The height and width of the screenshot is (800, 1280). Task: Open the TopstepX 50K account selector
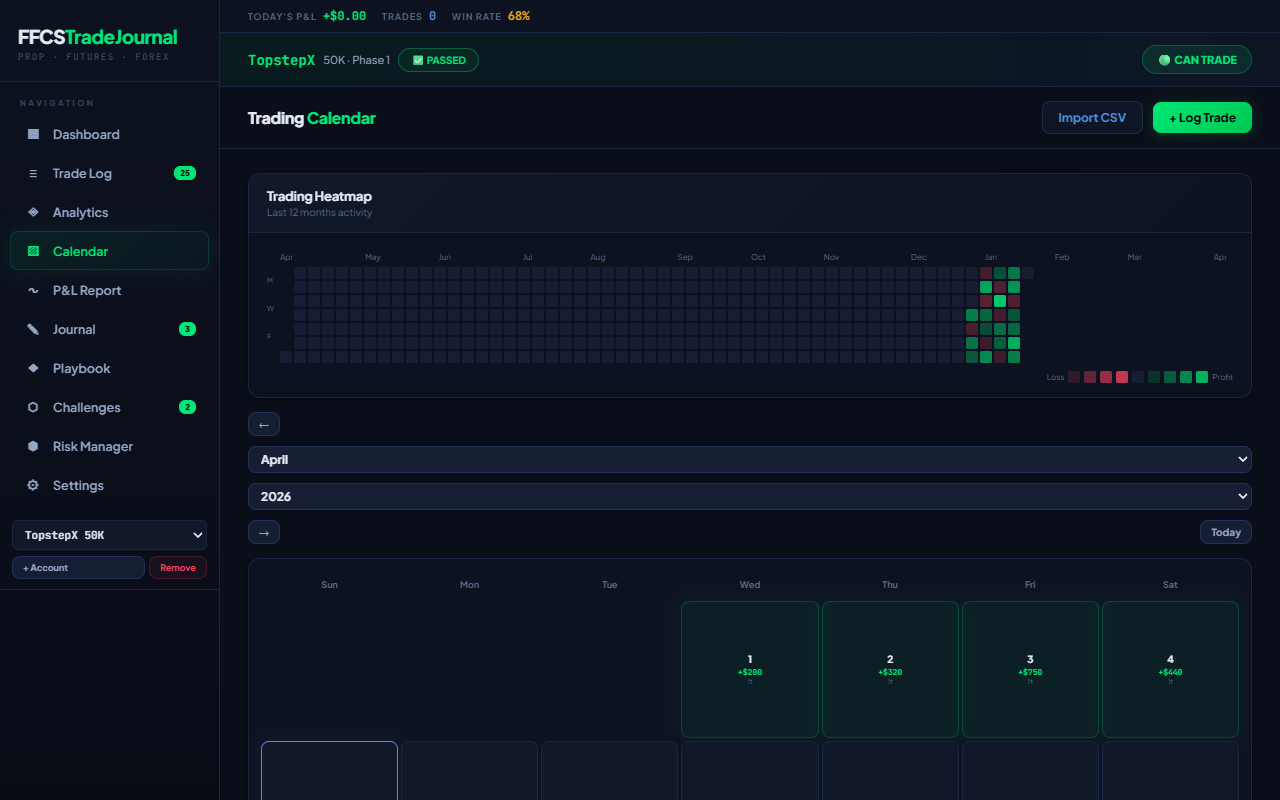[x=109, y=535]
